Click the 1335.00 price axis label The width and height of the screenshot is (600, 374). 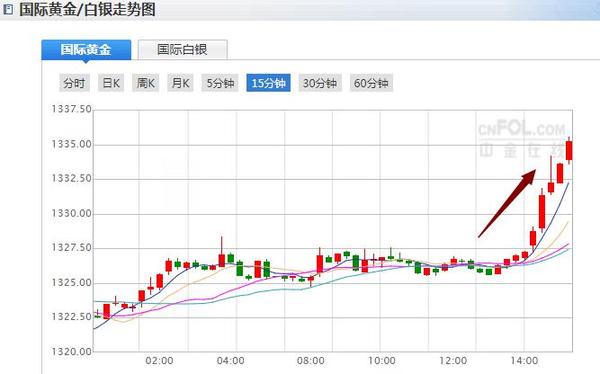tap(72, 144)
